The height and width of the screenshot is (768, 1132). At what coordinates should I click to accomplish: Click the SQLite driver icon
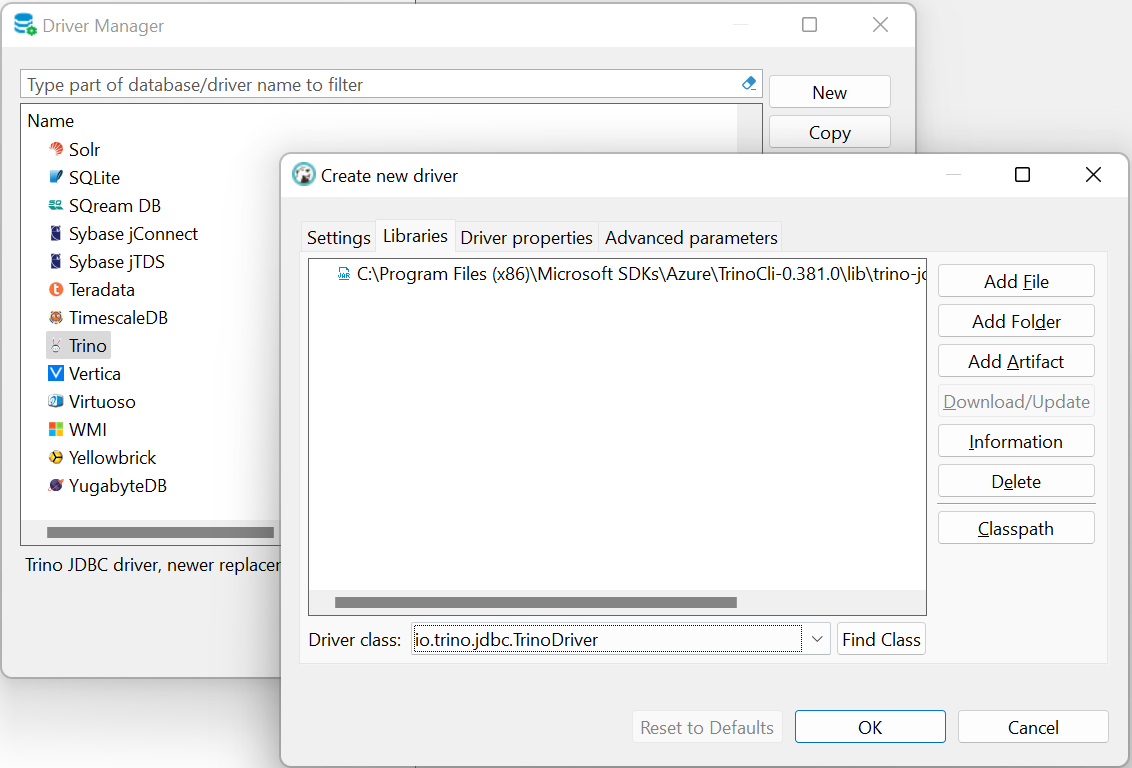pyautogui.click(x=56, y=177)
